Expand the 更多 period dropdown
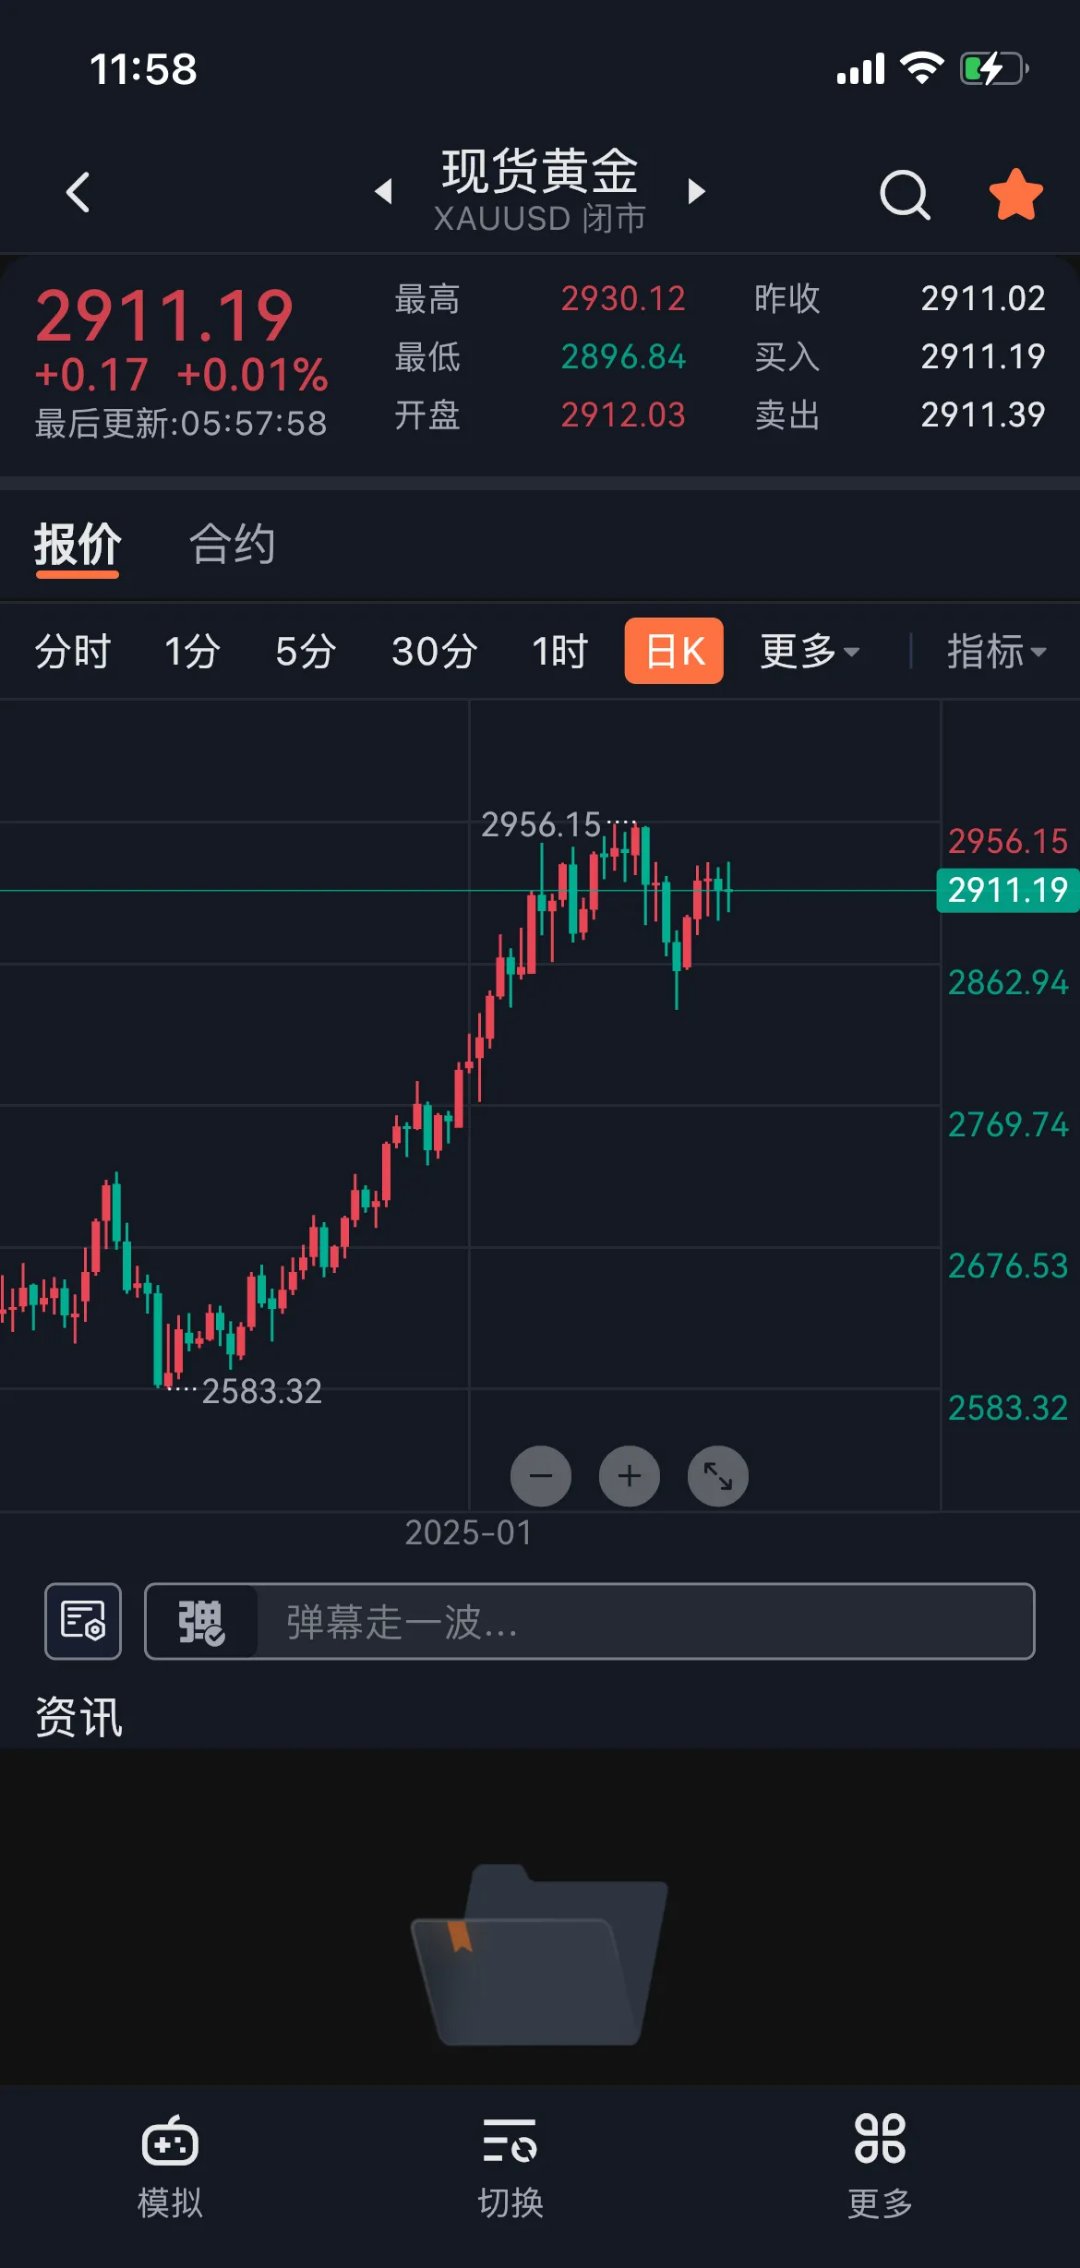Screen dimensions: 1080x2268 pyautogui.click(x=809, y=651)
